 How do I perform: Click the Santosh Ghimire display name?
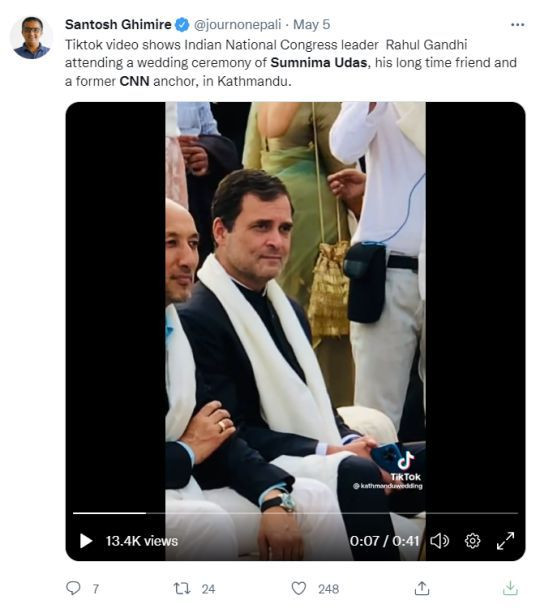point(118,24)
